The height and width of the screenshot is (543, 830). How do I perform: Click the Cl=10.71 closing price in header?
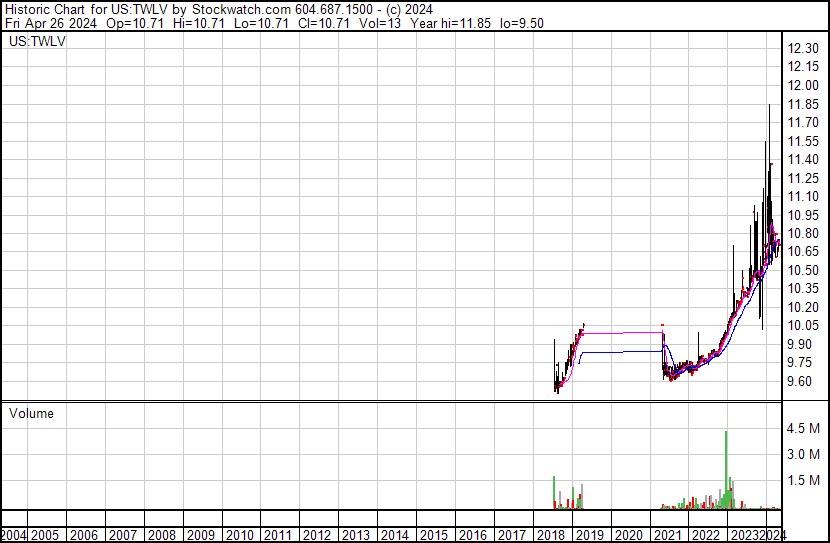[x=323, y=23]
